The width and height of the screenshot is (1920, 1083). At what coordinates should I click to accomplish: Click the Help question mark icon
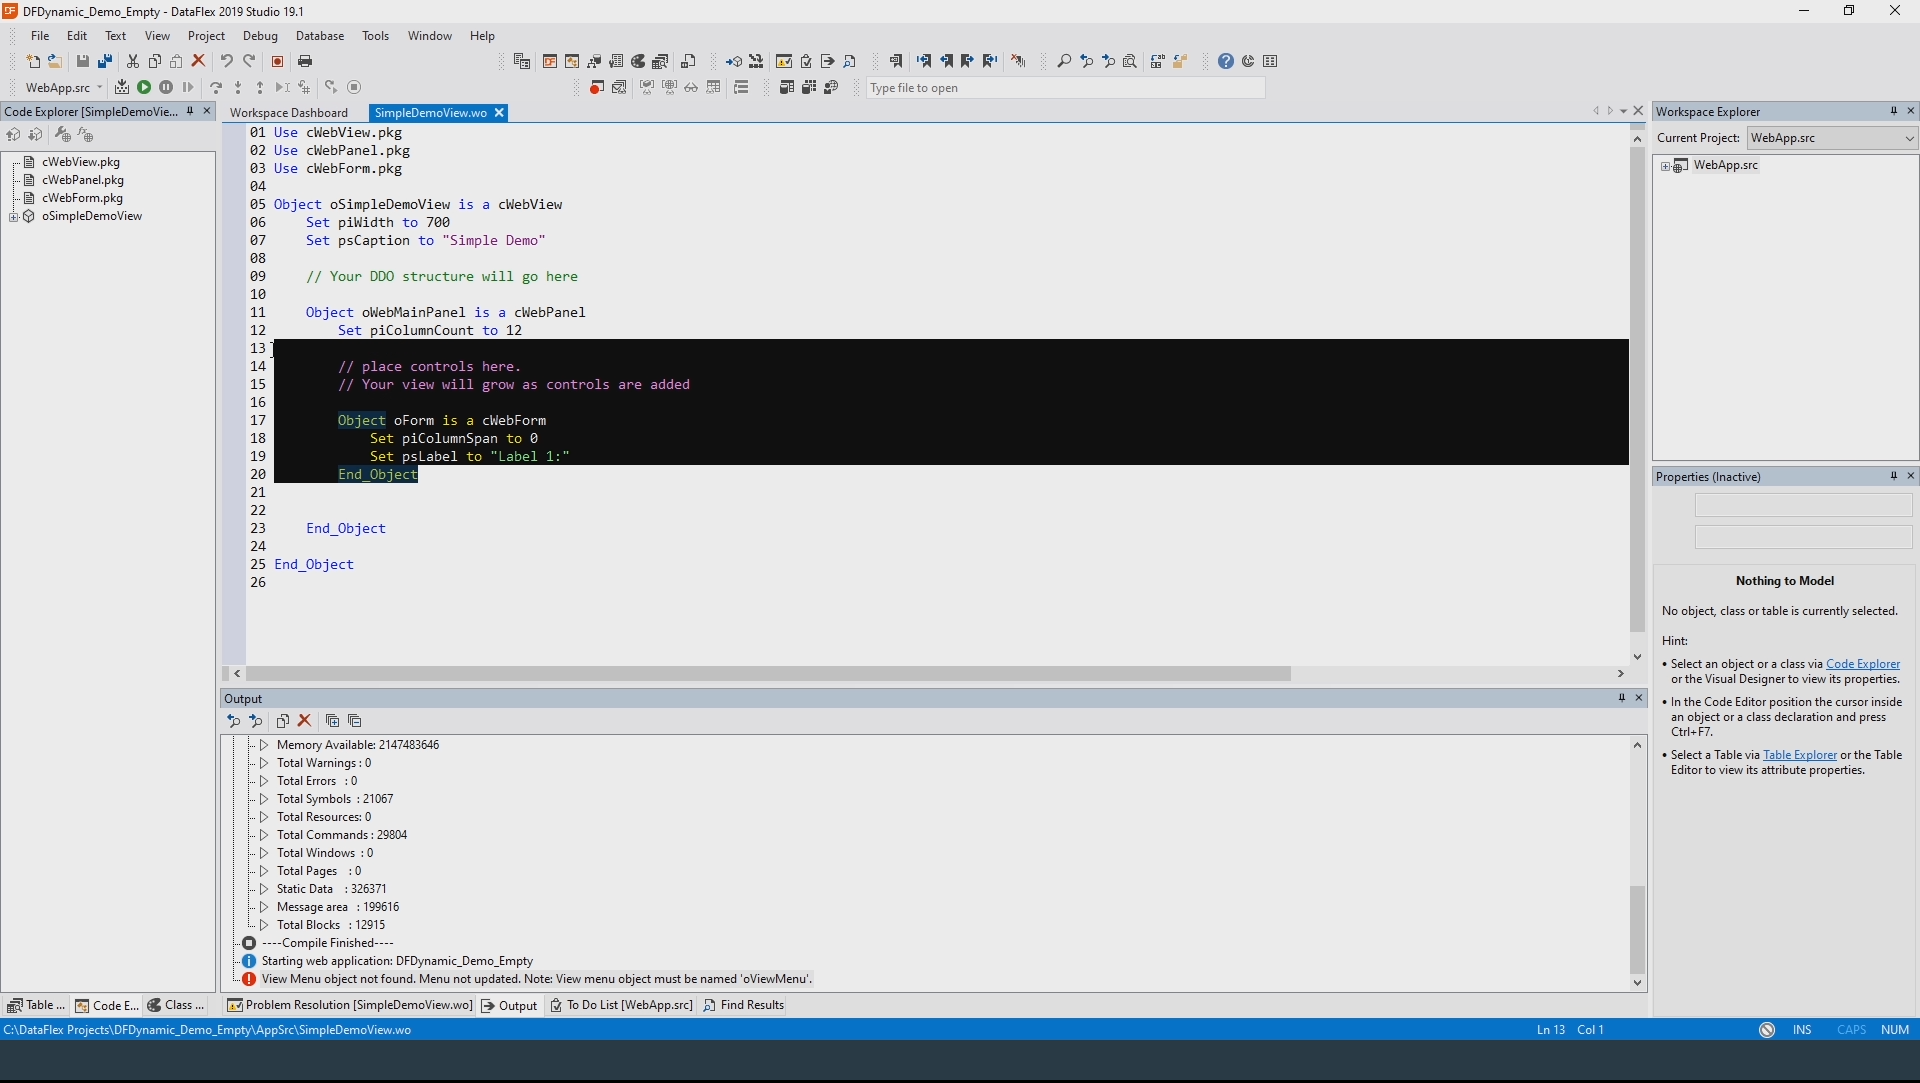1226,62
